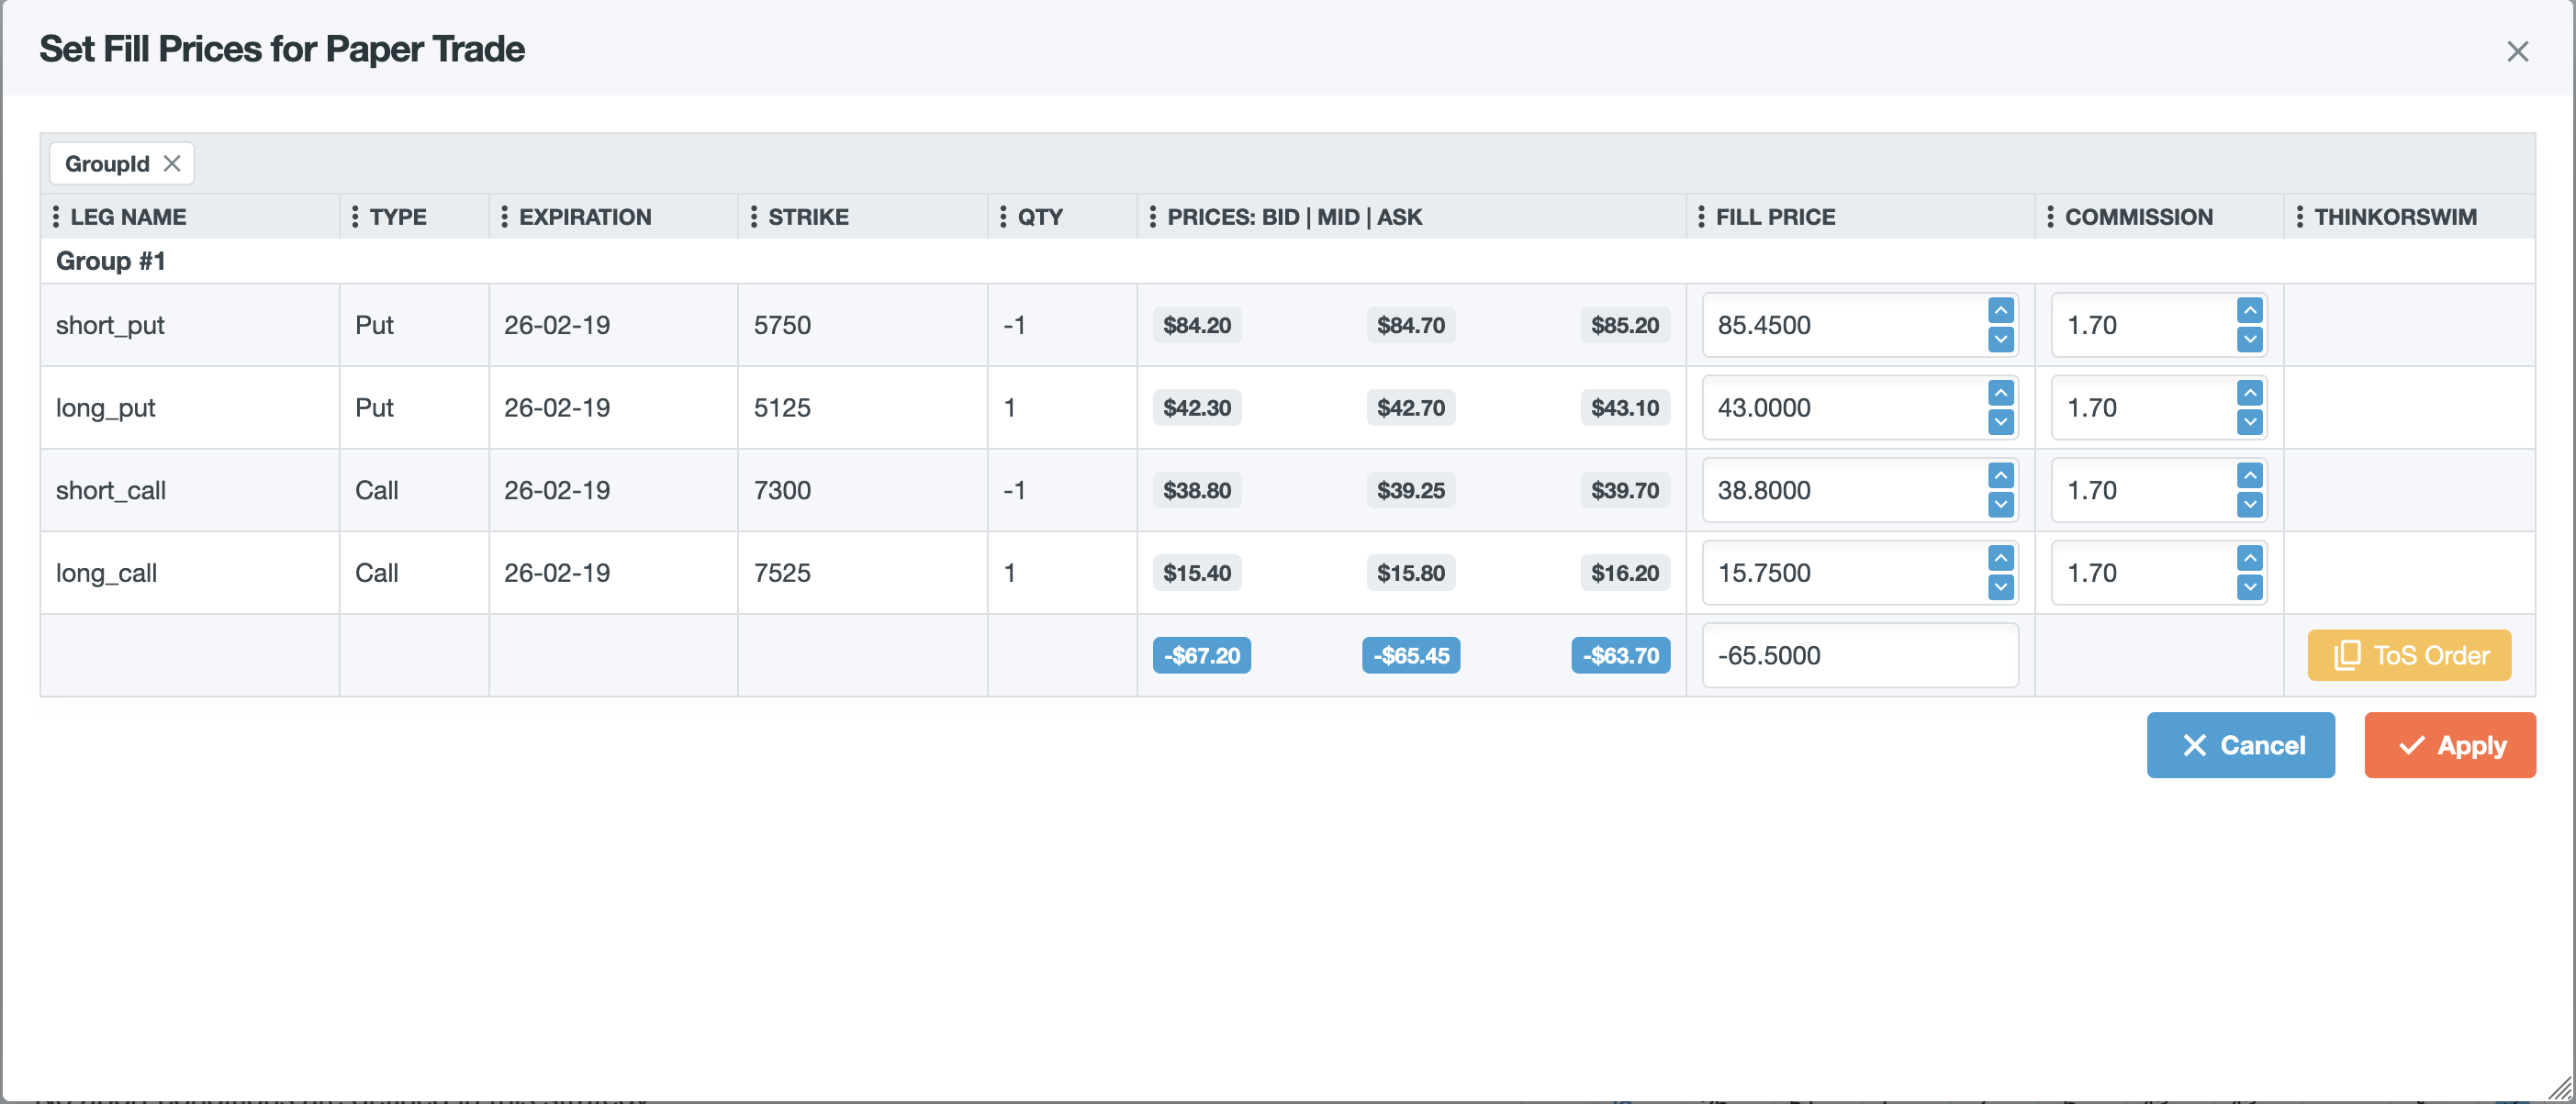This screenshot has width=2576, height=1104.
Task: Apply the paper trade fill prices
Action: pyautogui.click(x=2449, y=745)
